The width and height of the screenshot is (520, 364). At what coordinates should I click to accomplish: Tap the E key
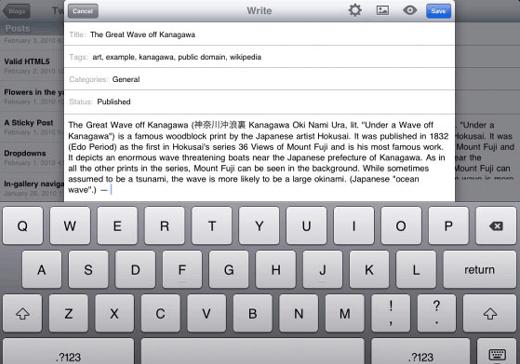[x=117, y=226]
